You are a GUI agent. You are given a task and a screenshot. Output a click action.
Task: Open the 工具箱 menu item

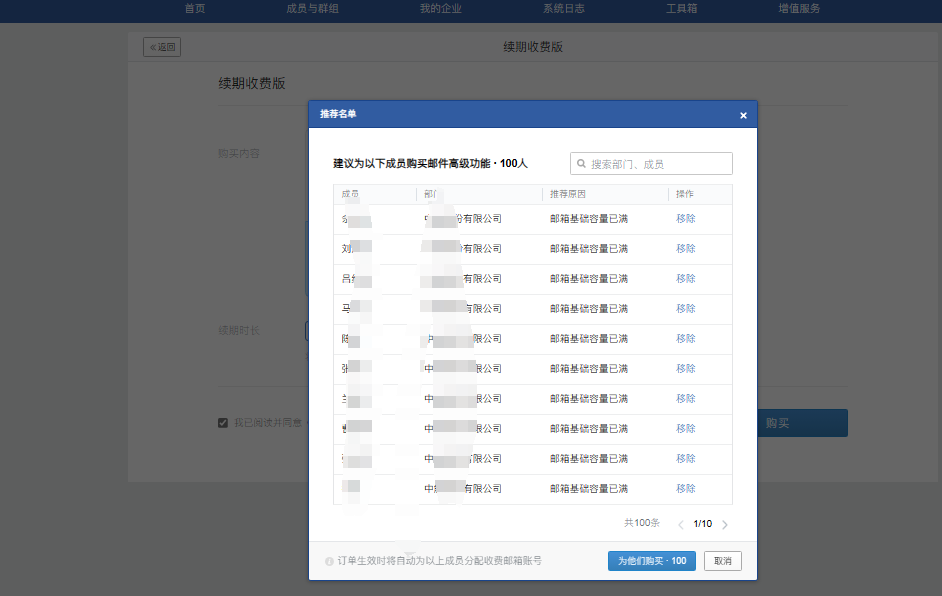(x=684, y=10)
